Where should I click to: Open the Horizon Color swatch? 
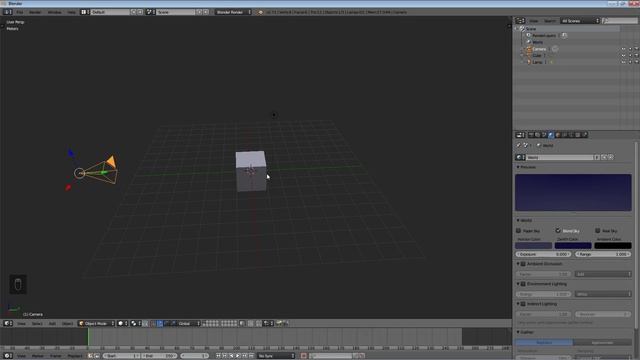click(x=533, y=246)
